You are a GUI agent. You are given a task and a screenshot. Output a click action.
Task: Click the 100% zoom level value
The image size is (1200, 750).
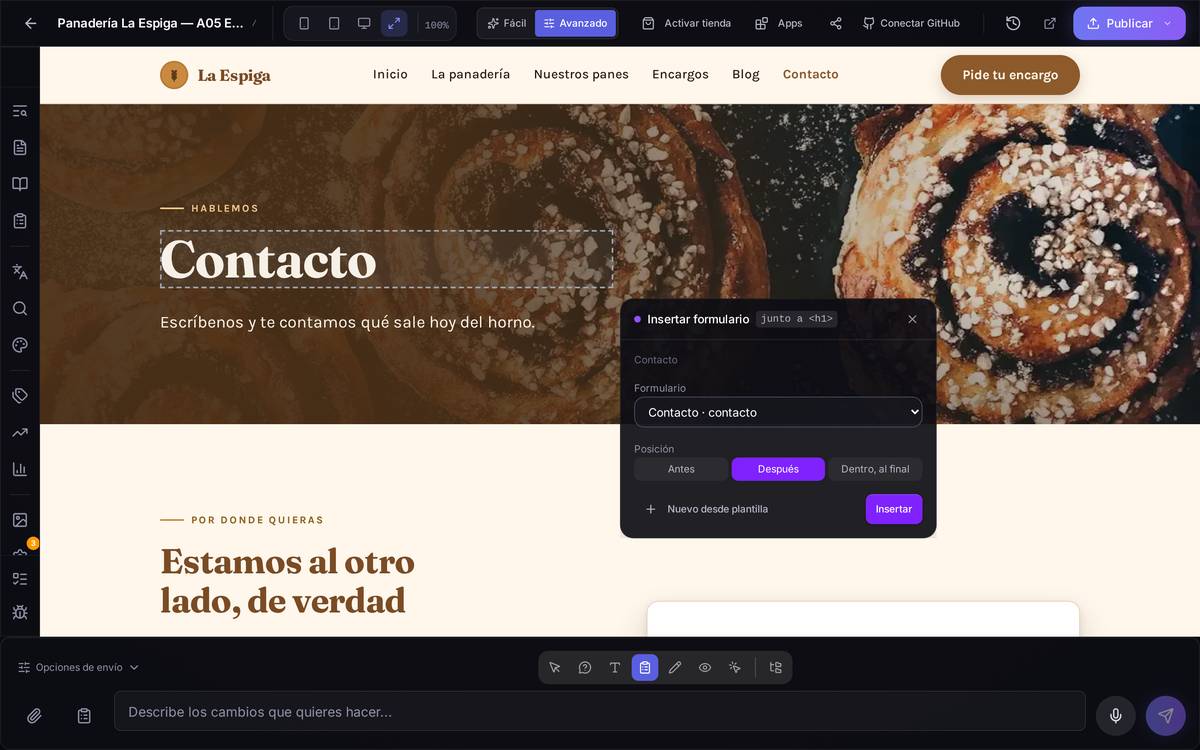pos(436,24)
